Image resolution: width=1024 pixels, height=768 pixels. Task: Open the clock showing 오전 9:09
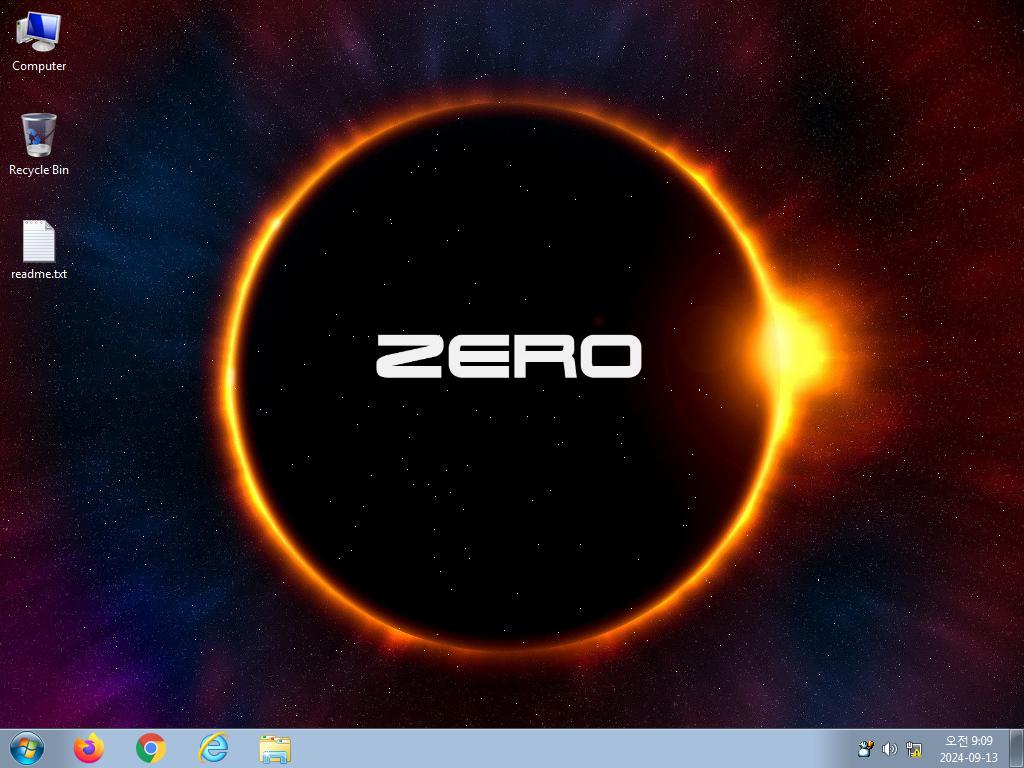coord(968,741)
